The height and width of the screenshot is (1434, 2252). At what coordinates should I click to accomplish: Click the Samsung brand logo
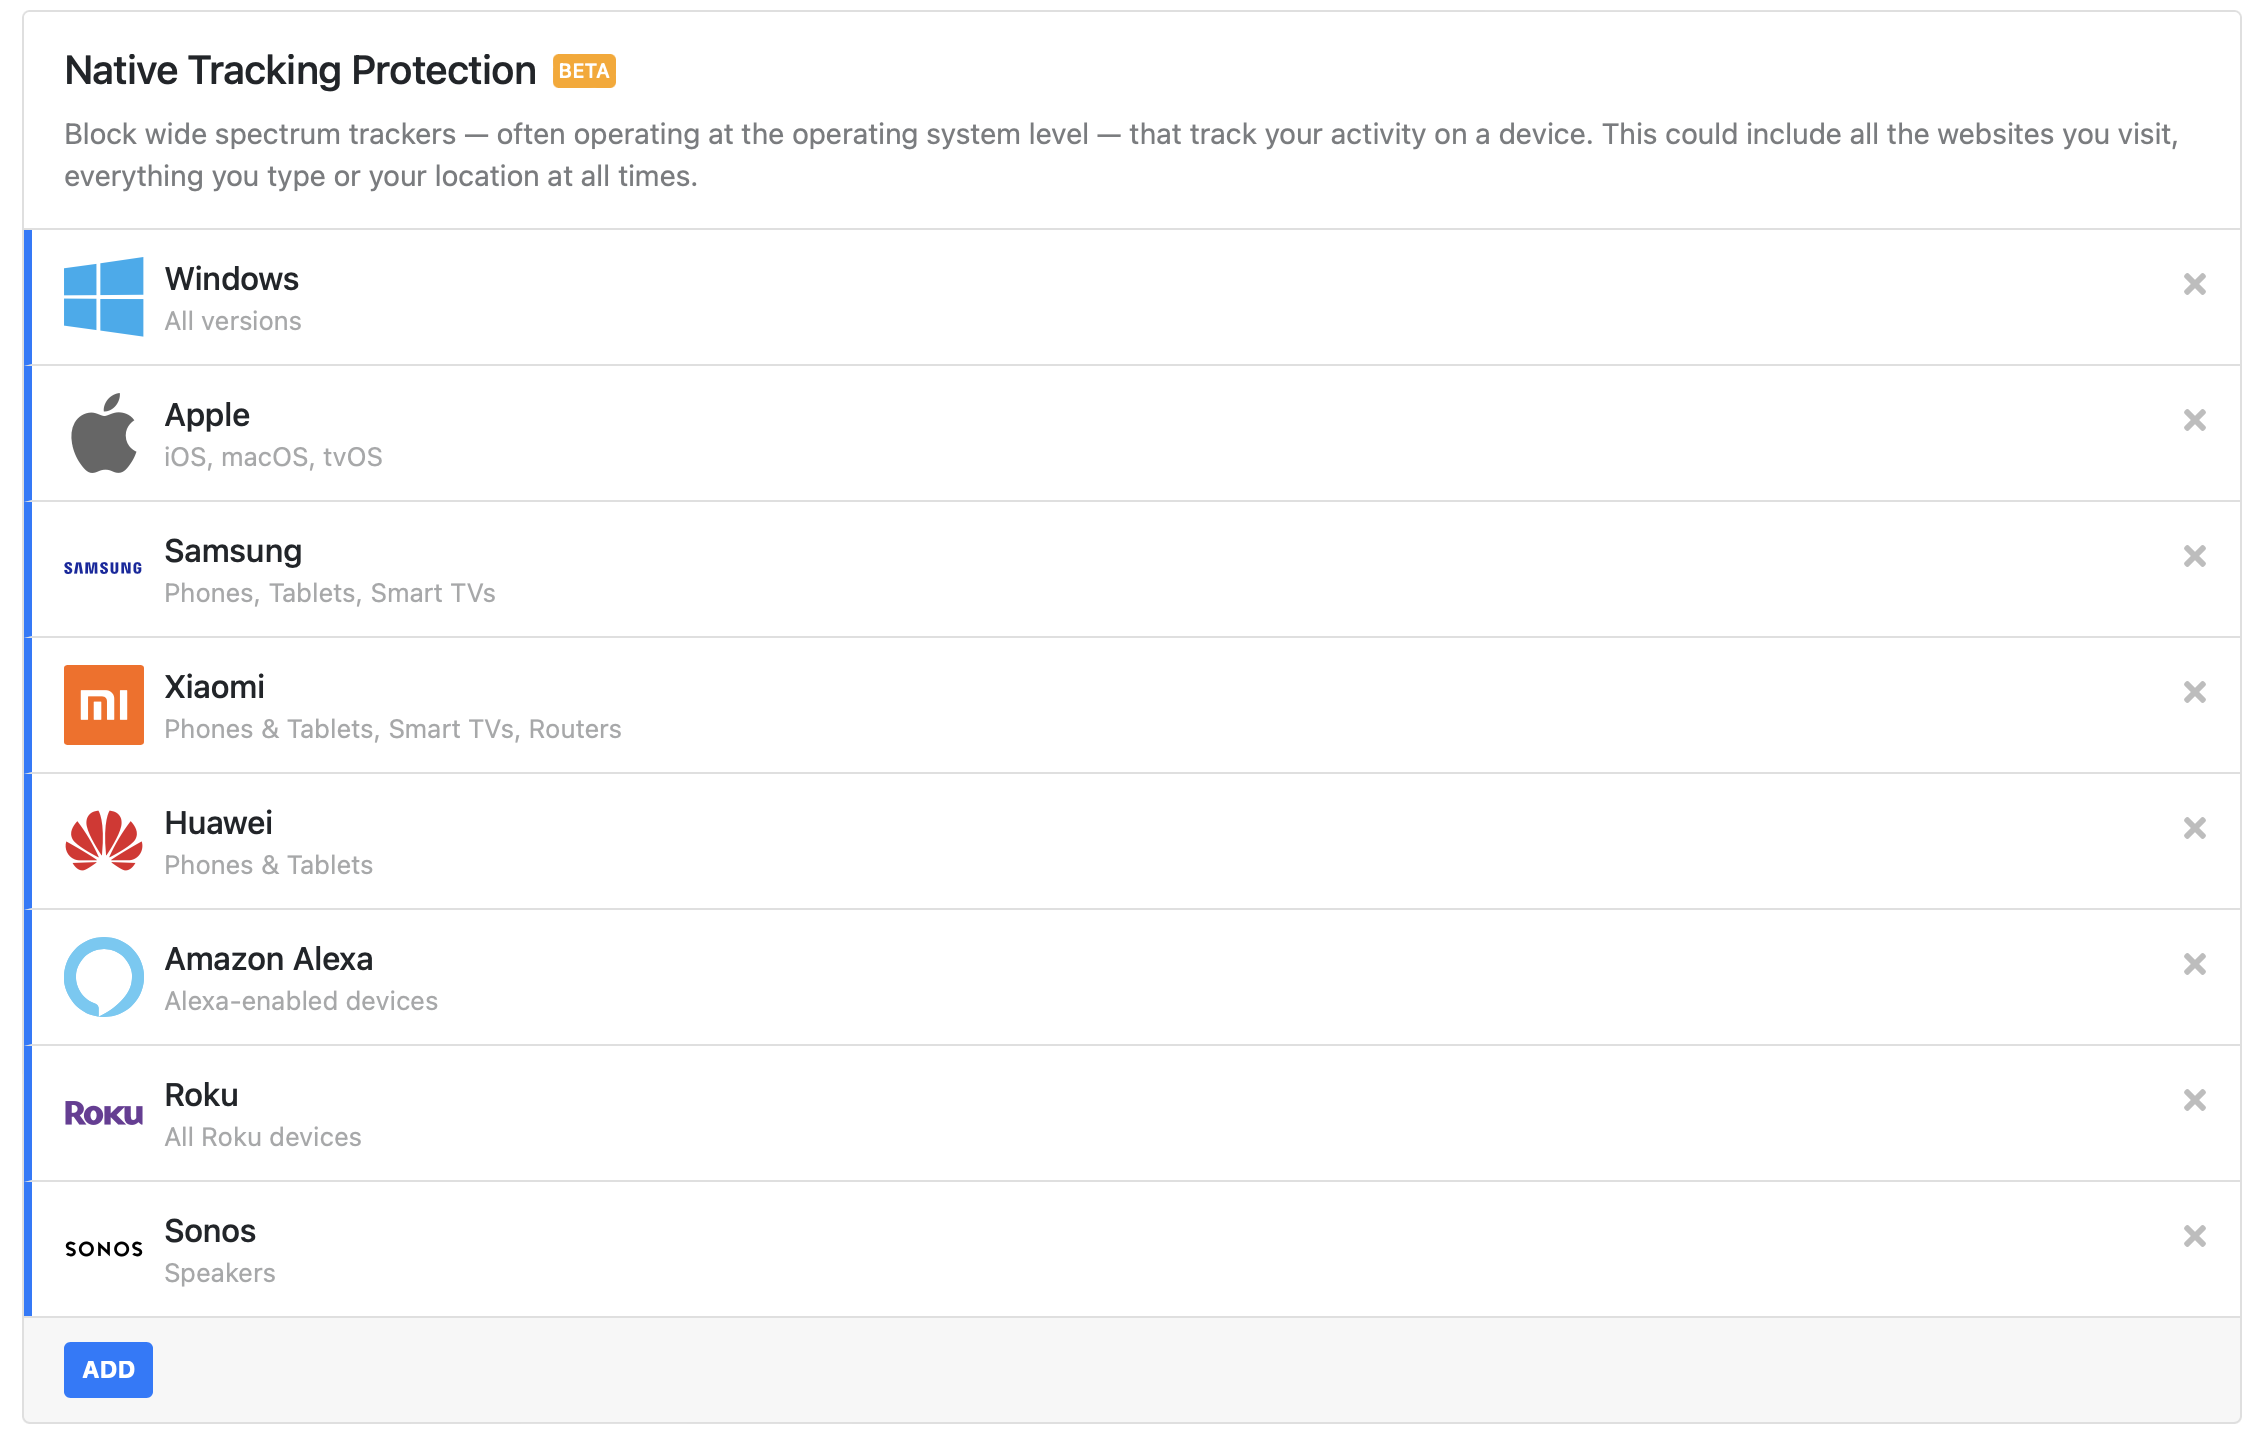[103, 566]
